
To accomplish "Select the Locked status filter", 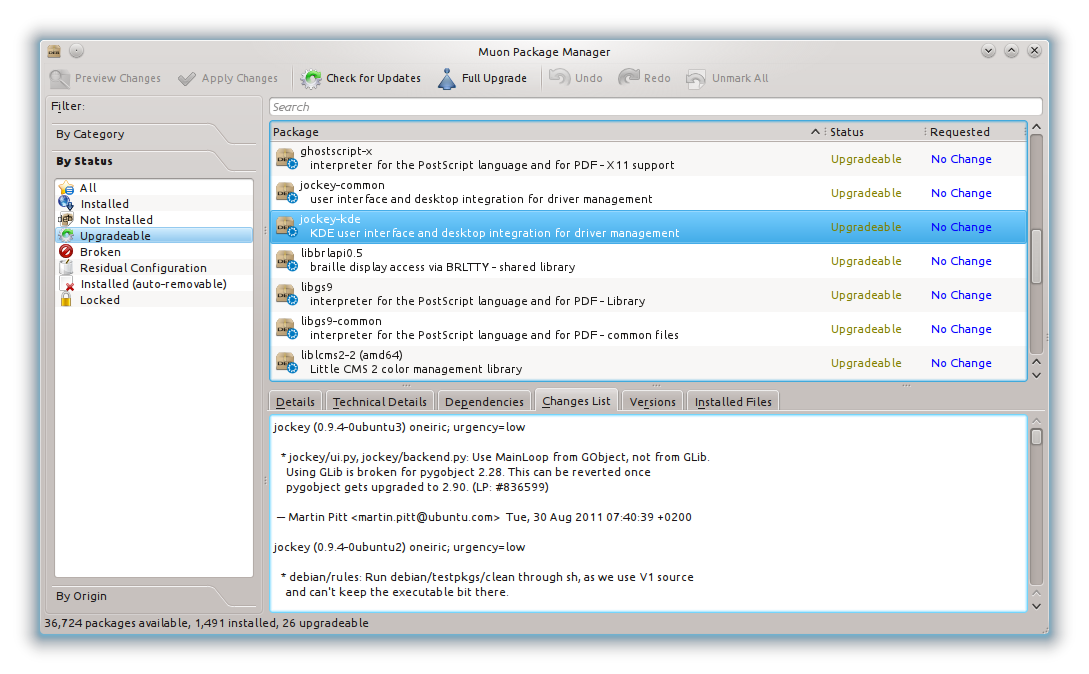I will (x=99, y=300).
